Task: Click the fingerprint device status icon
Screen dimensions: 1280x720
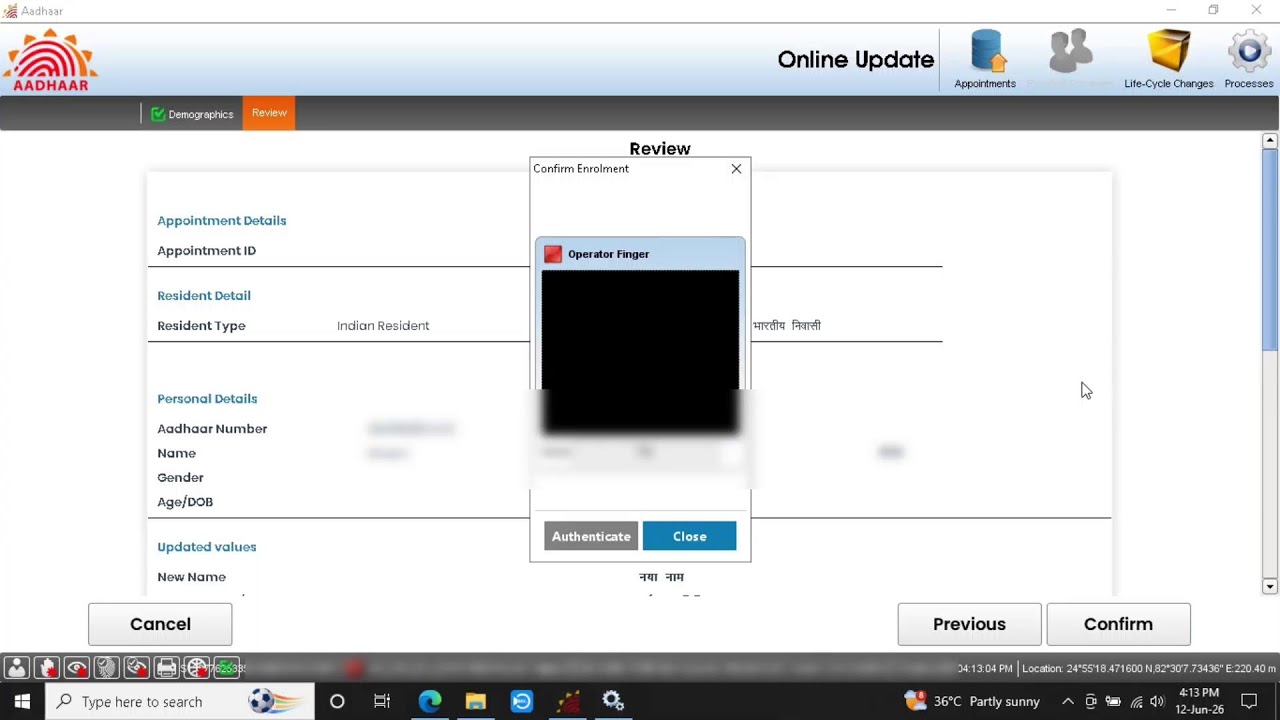Action: (107, 668)
